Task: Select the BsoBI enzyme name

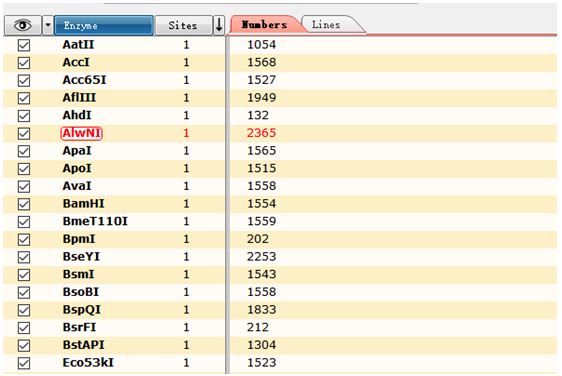Action: (x=81, y=292)
